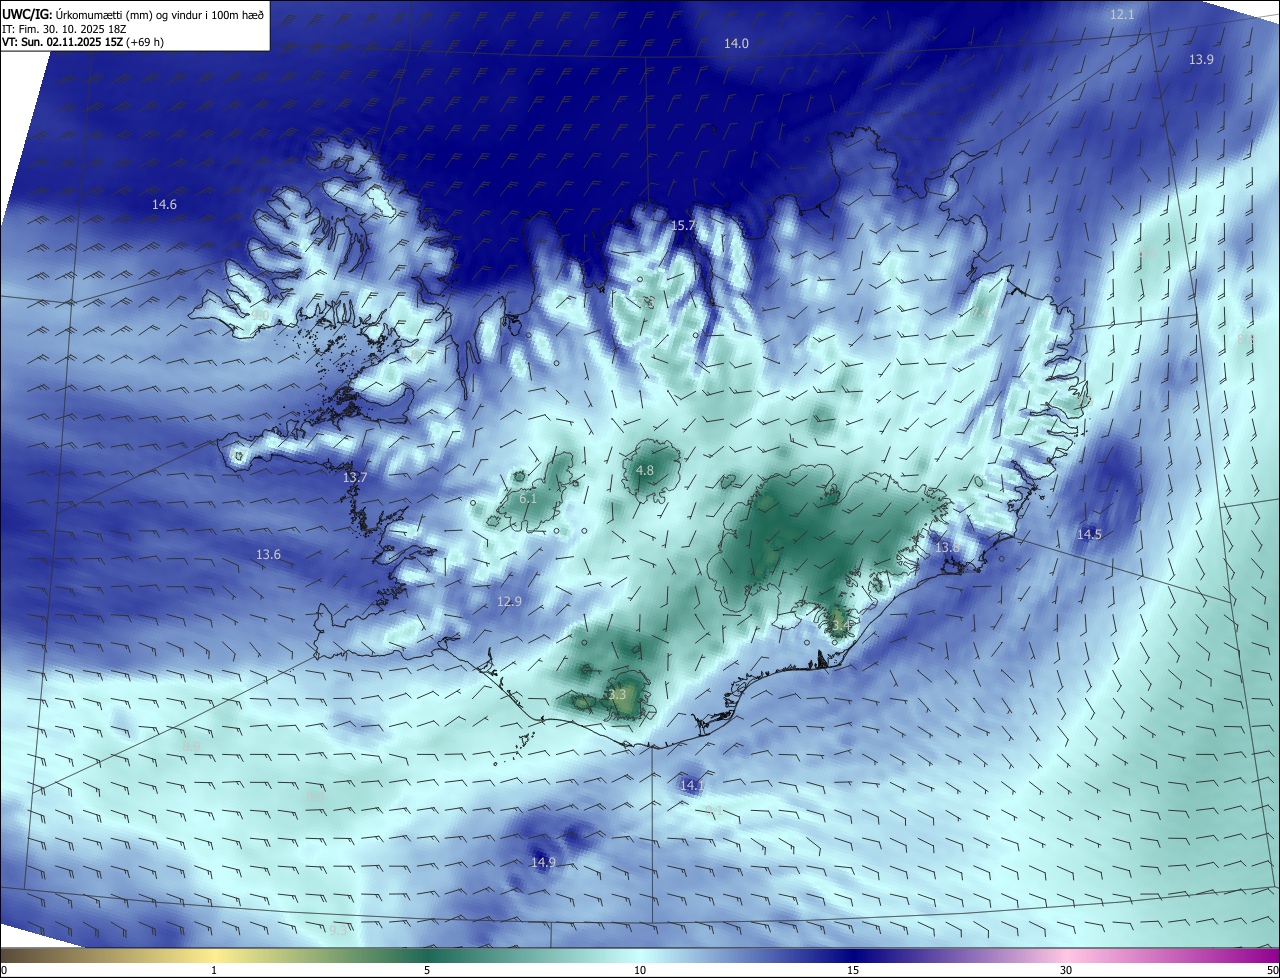The image size is (1280, 978).
Task: Select the 30 tick on the color scale
Action: tap(1066, 971)
